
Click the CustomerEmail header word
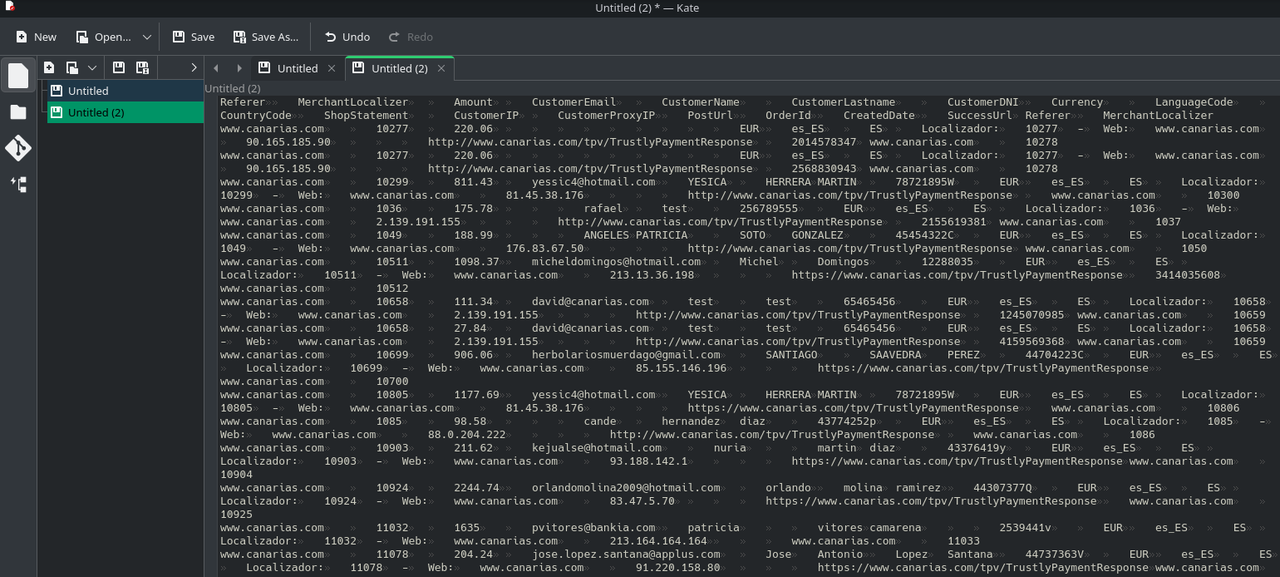pyautogui.click(x=574, y=102)
